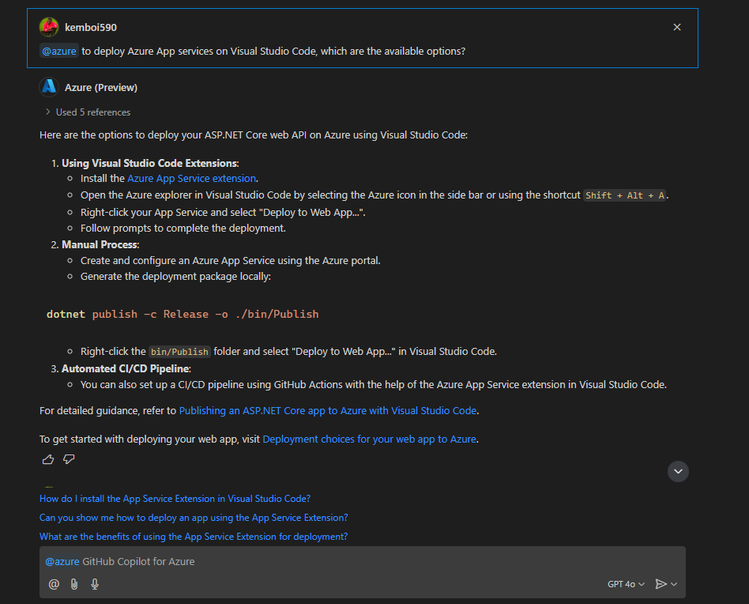Click the @azure mention in the user prompt
The height and width of the screenshot is (604, 749).
coord(58,51)
